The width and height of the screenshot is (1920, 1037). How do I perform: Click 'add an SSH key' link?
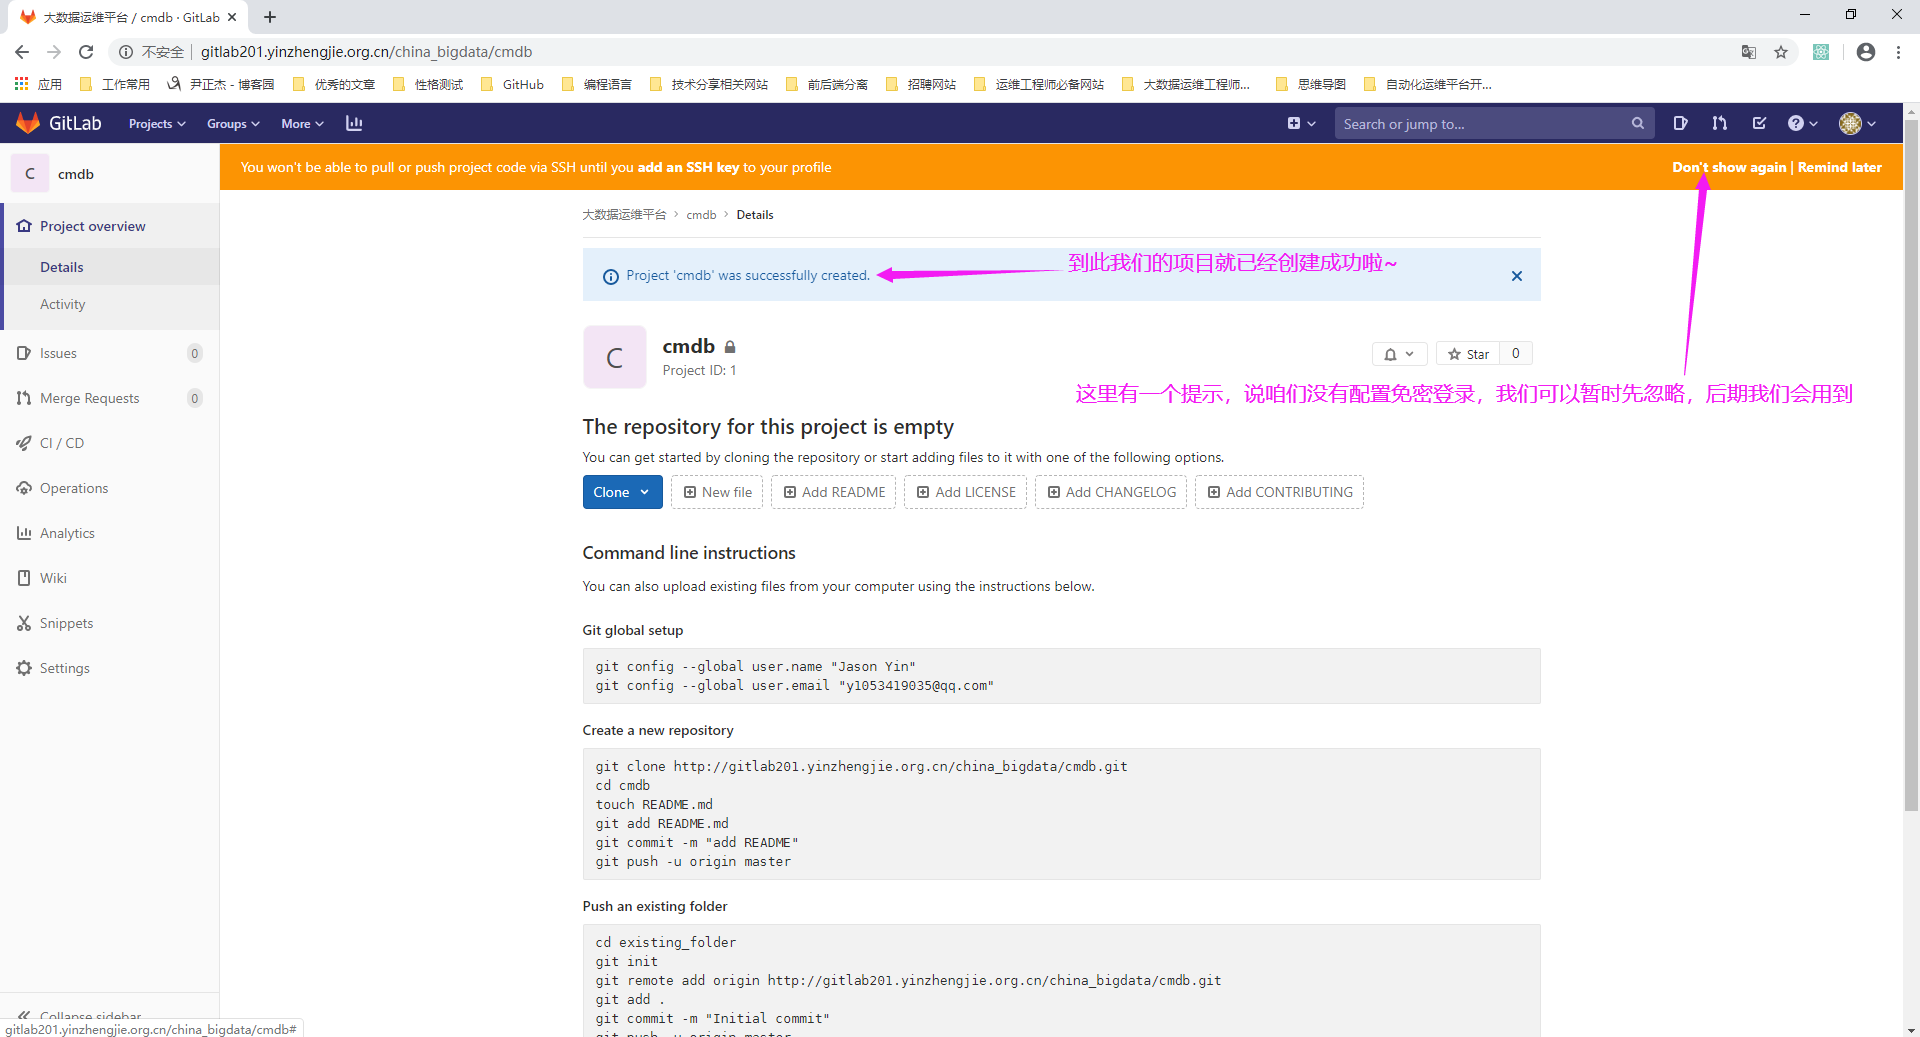tap(688, 167)
